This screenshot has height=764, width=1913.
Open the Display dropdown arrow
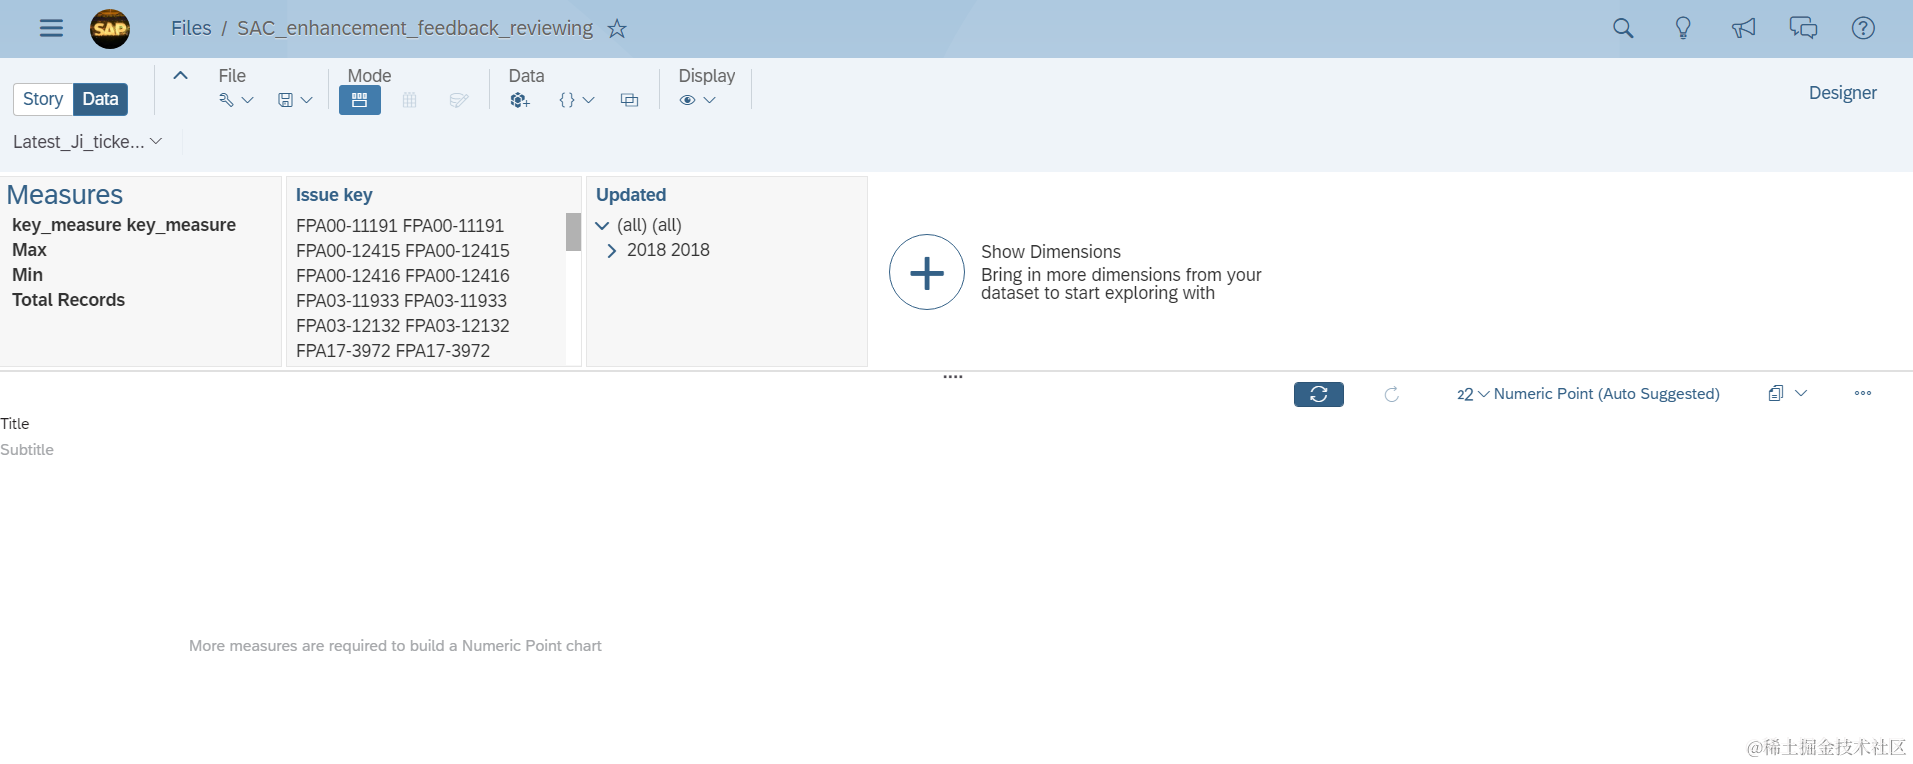click(x=710, y=100)
